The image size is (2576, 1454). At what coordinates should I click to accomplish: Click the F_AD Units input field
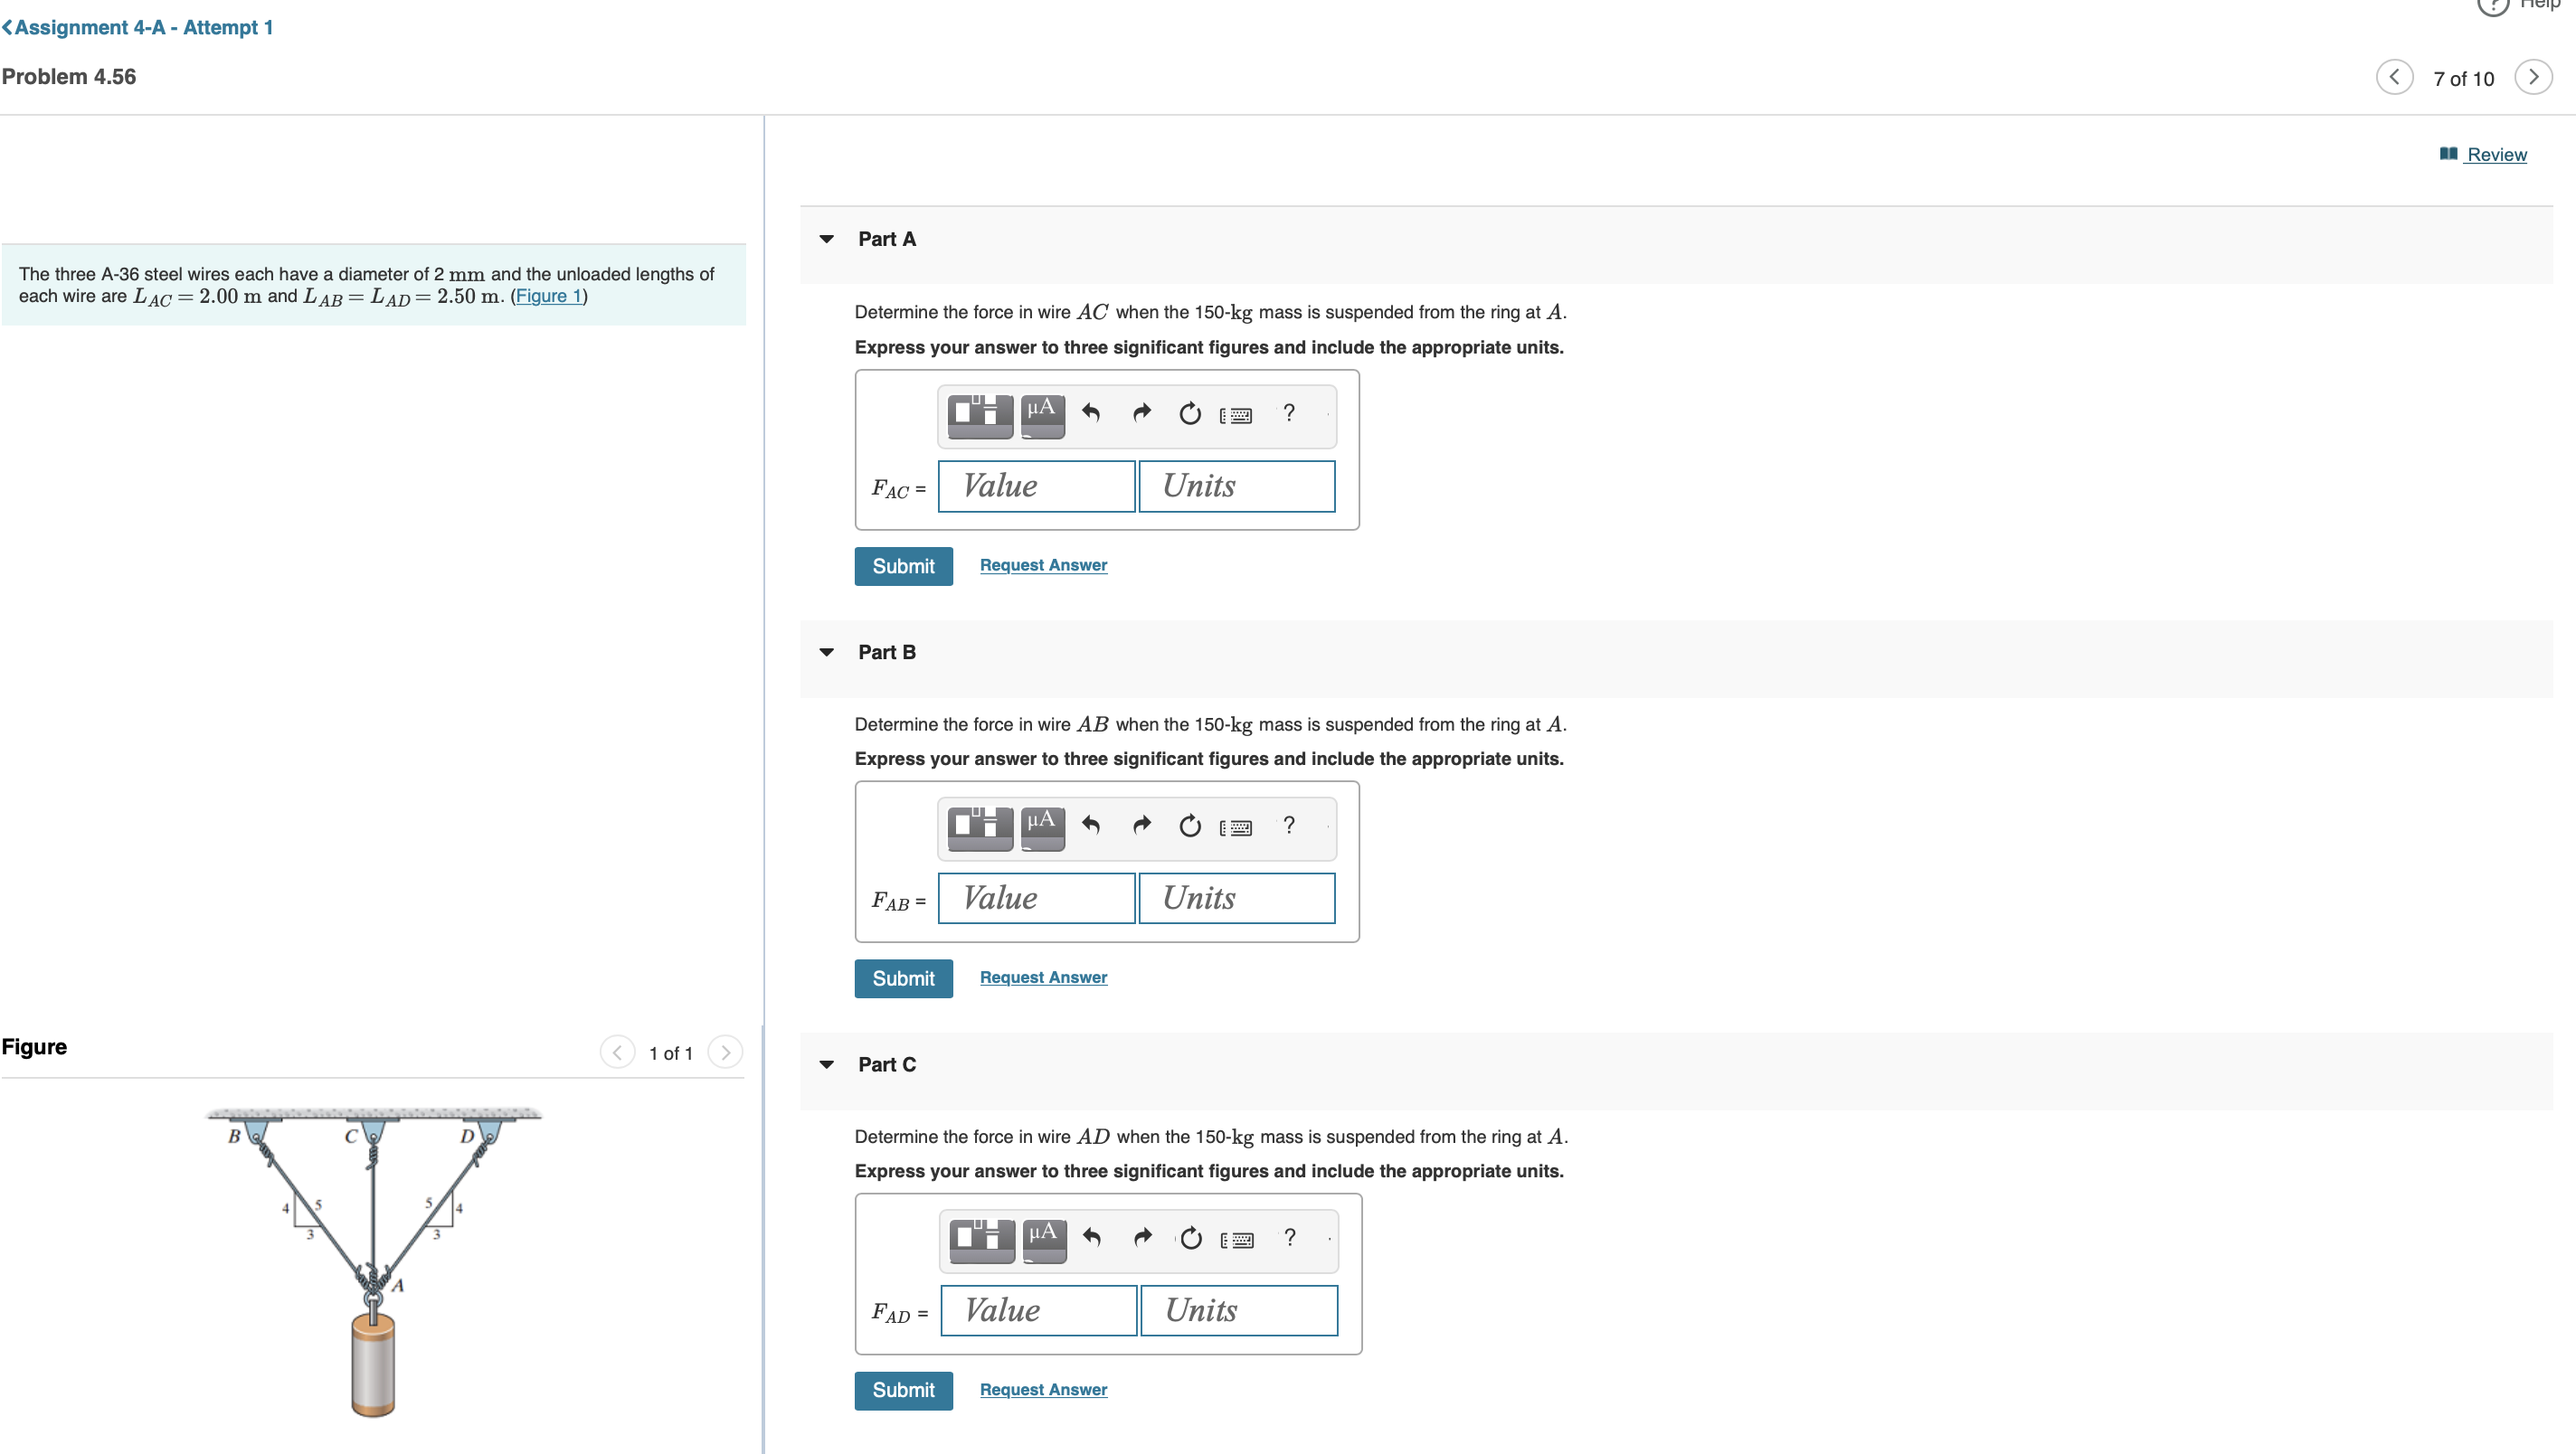click(1238, 1310)
